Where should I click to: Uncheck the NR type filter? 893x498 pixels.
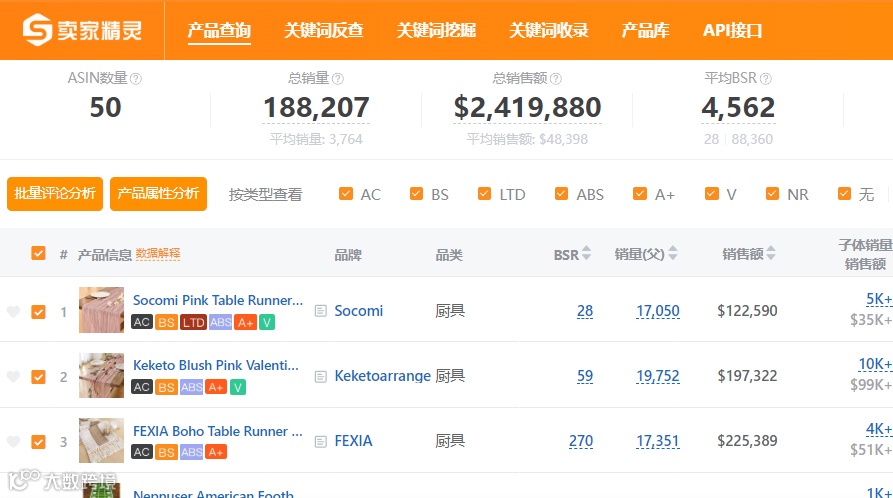772,194
